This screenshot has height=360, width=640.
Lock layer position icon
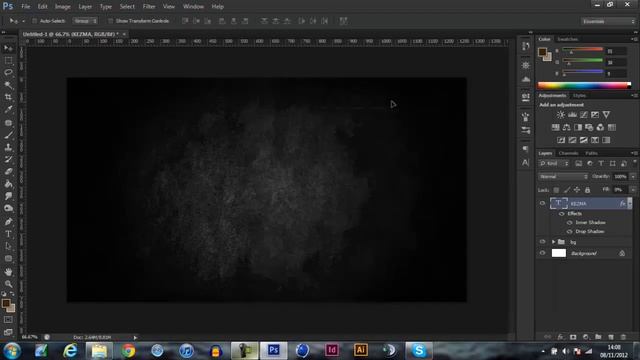(577, 190)
